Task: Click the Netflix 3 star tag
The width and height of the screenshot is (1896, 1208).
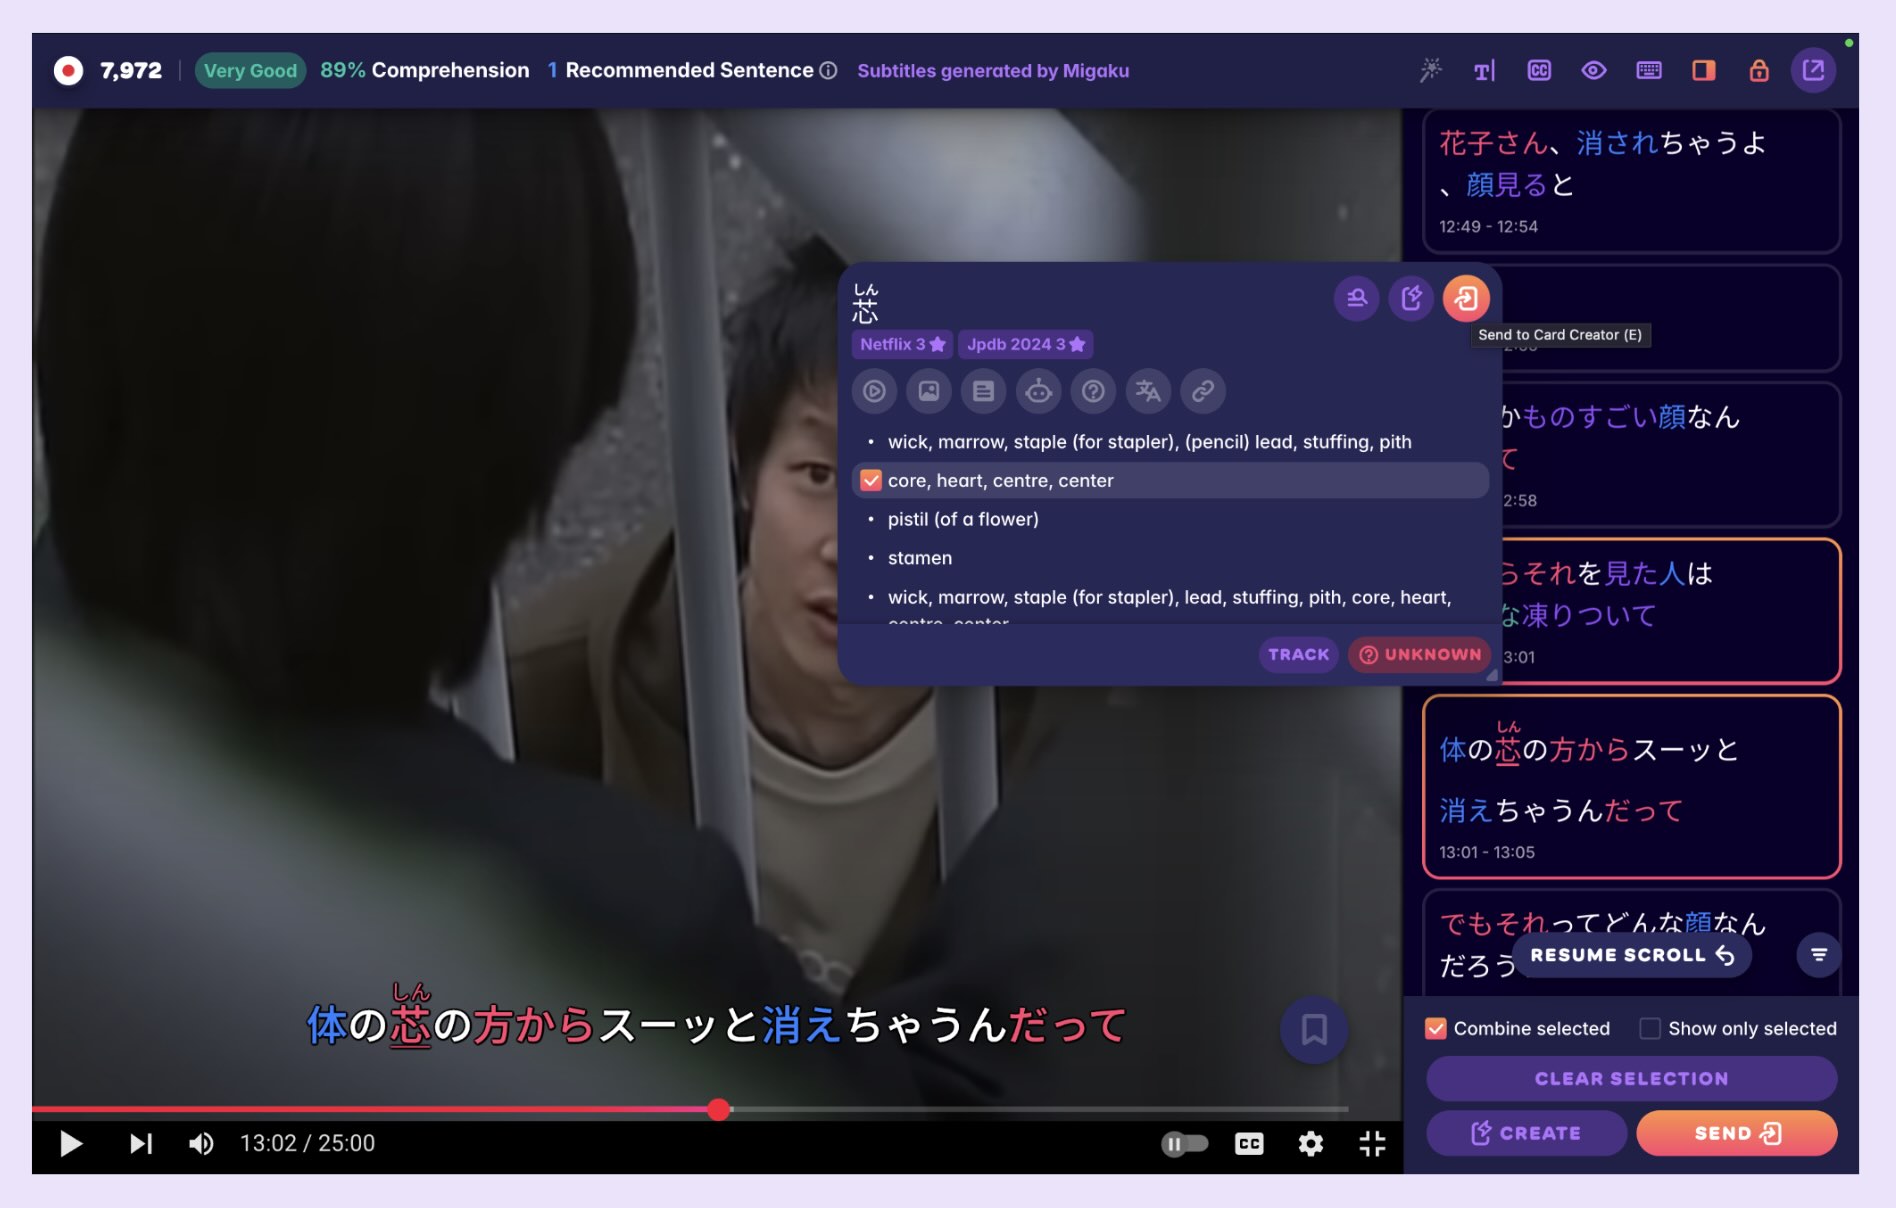Action: (x=902, y=344)
